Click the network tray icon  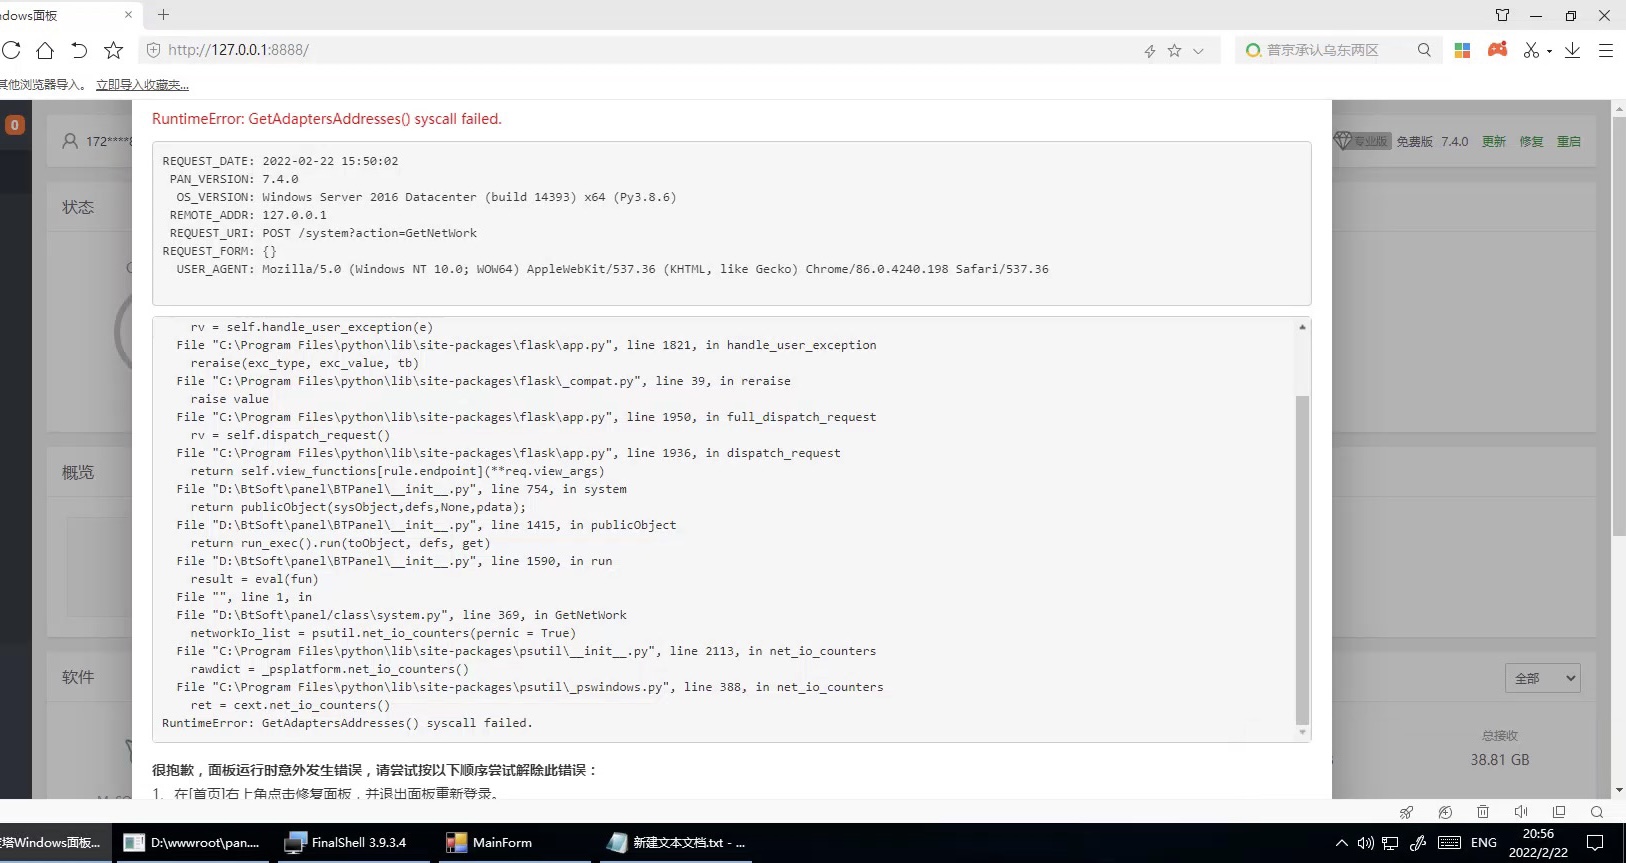(1390, 843)
